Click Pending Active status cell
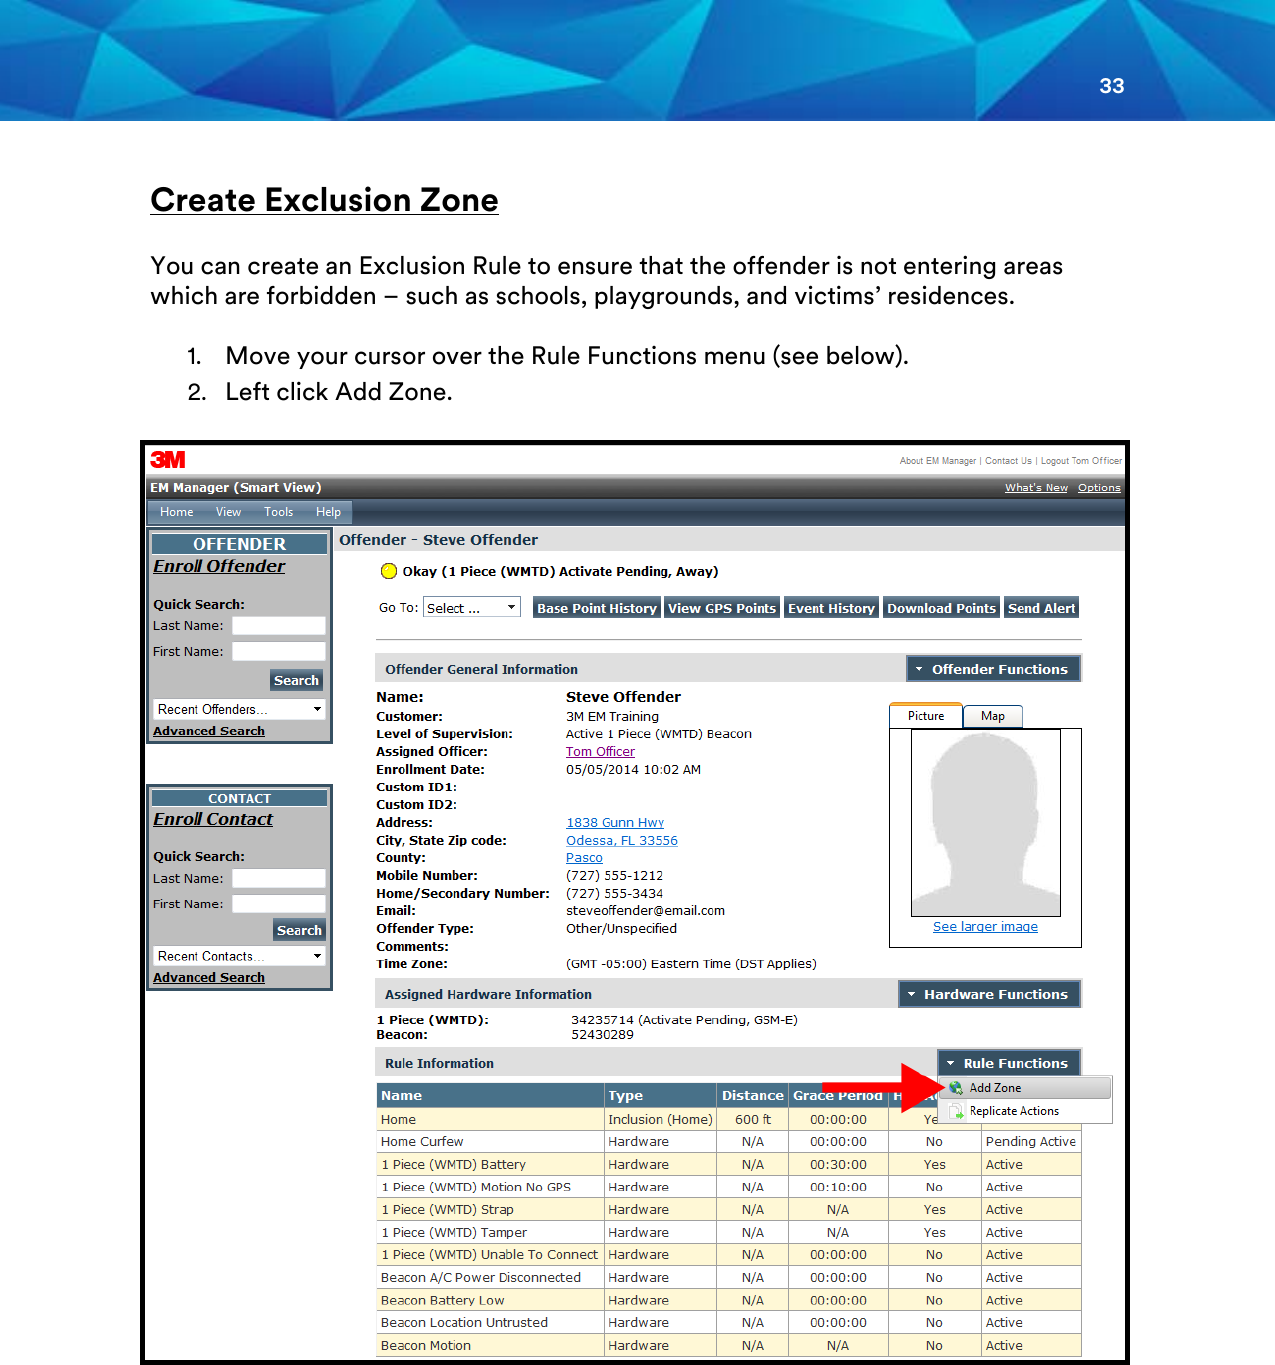This screenshot has width=1275, height=1365. 1031,1142
